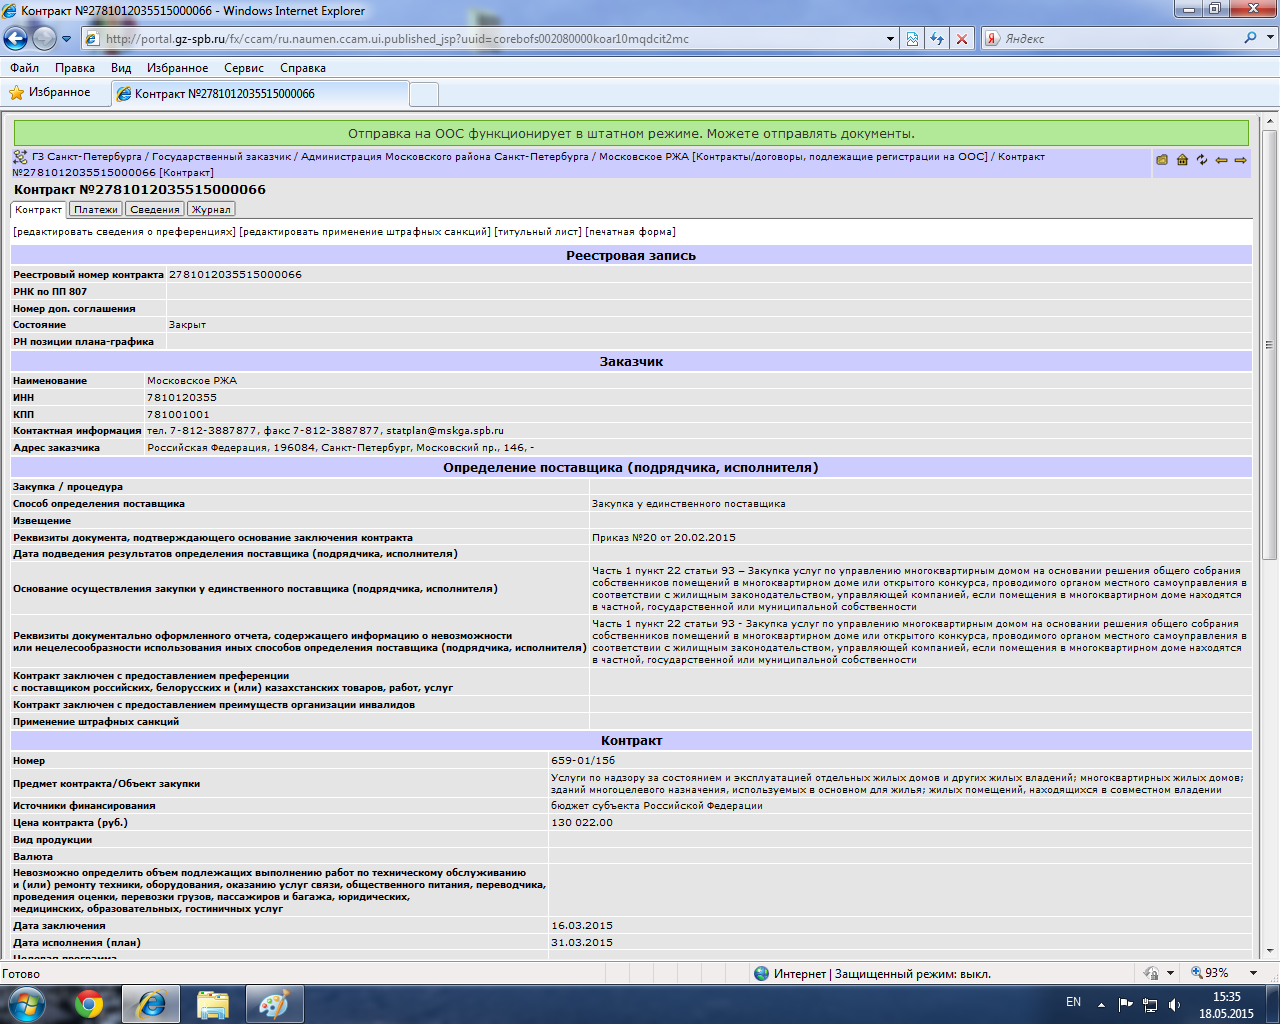The height and width of the screenshot is (1024, 1280).
Task: Click in the URL address field
Action: [490, 39]
